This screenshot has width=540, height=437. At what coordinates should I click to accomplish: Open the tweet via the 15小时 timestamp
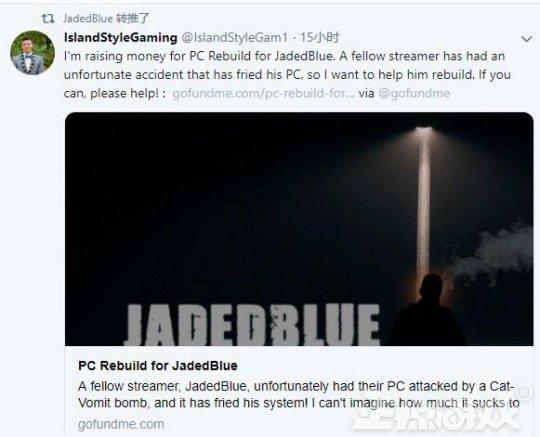tap(320, 37)
